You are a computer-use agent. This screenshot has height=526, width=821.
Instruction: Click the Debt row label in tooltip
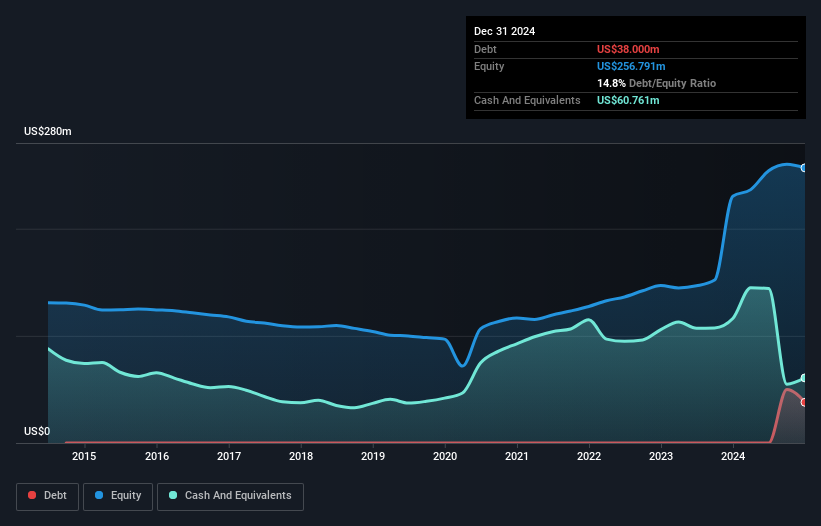tap(485, 49)
